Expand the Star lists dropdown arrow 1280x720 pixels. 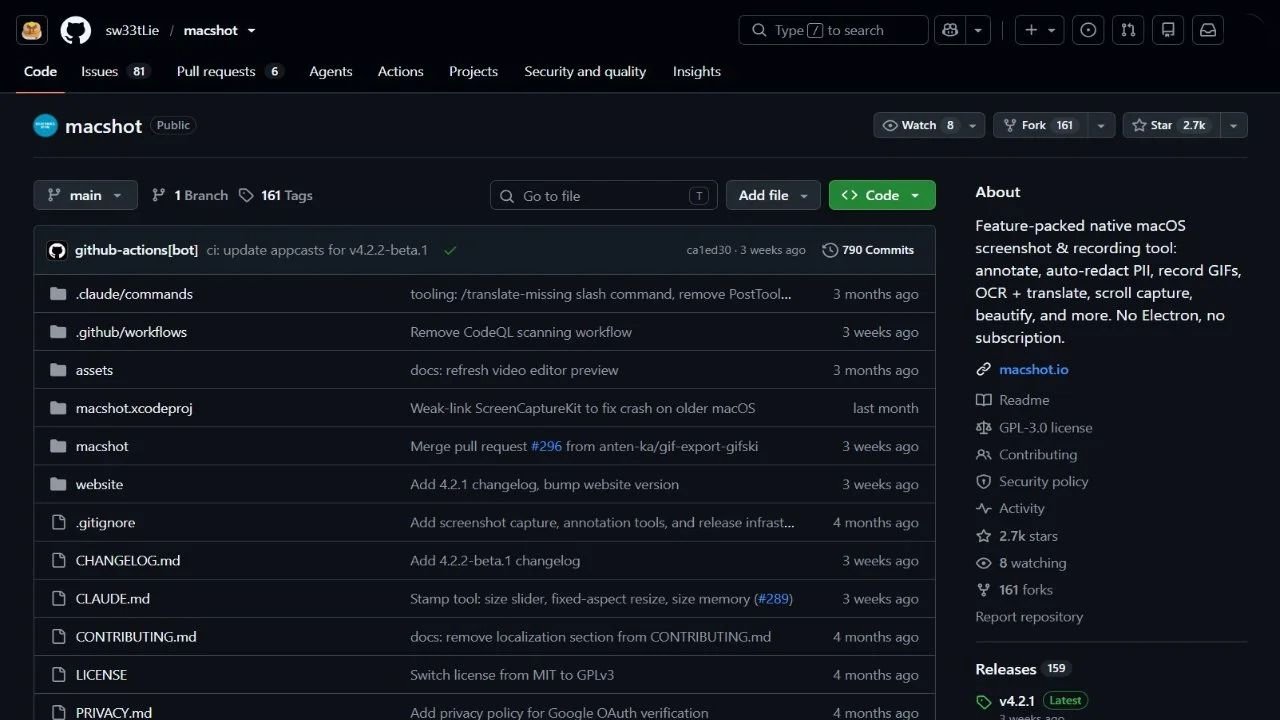[1233, 125]
